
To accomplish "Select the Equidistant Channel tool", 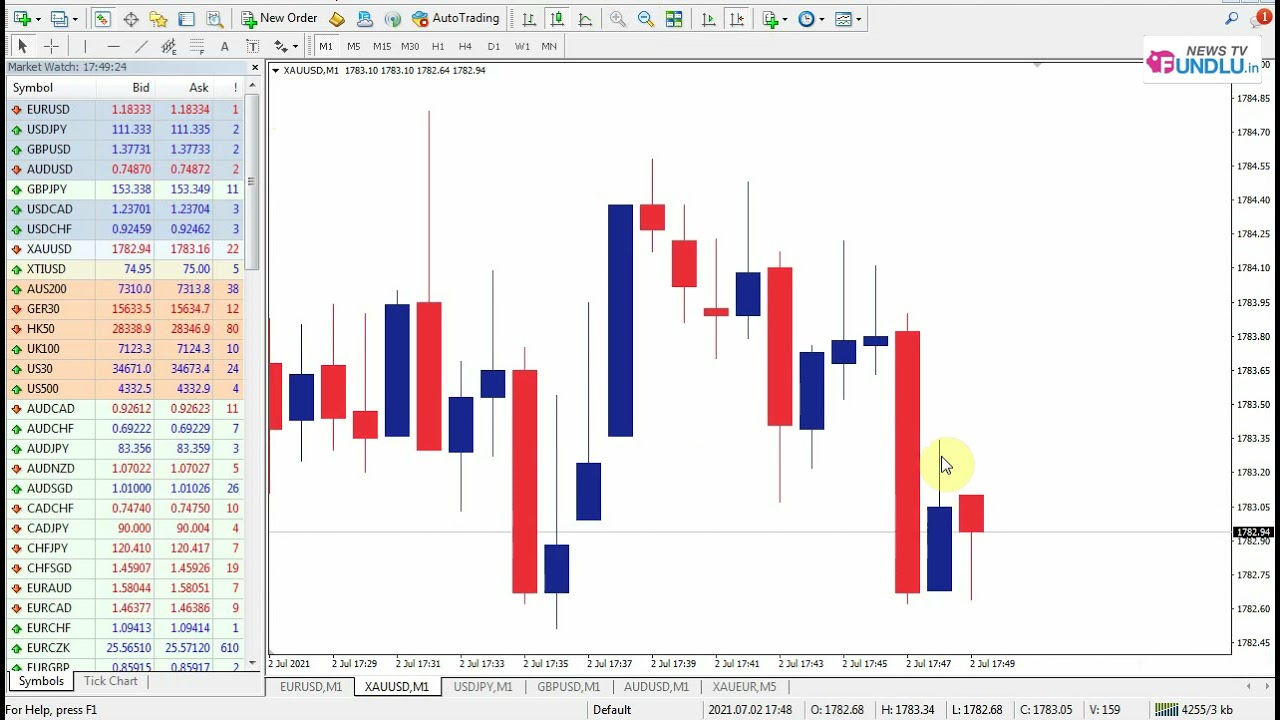I will [169, 46].
